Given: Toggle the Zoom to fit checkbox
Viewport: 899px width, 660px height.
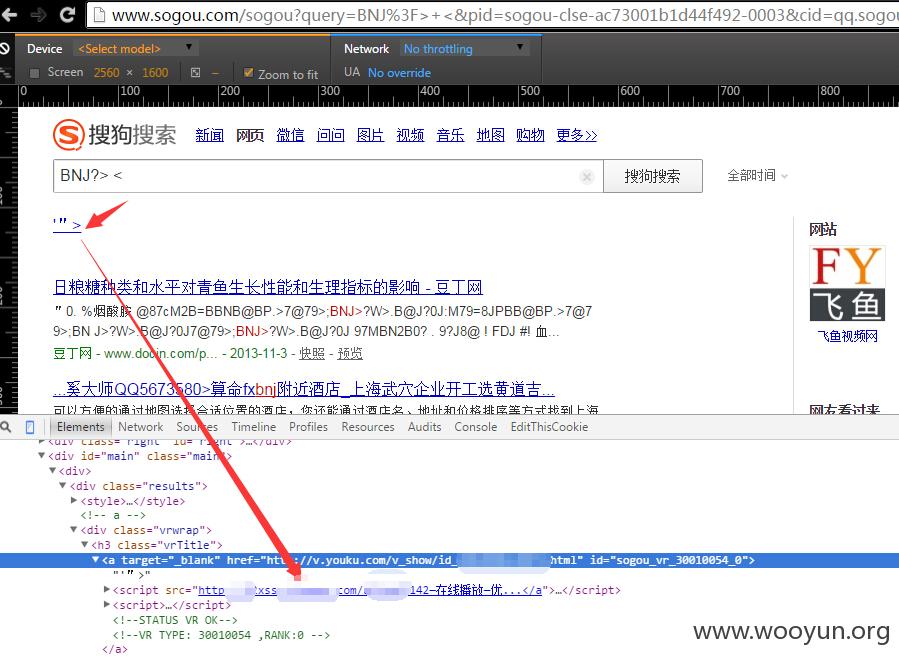Looking at the screenshot, I should [248, 73].
